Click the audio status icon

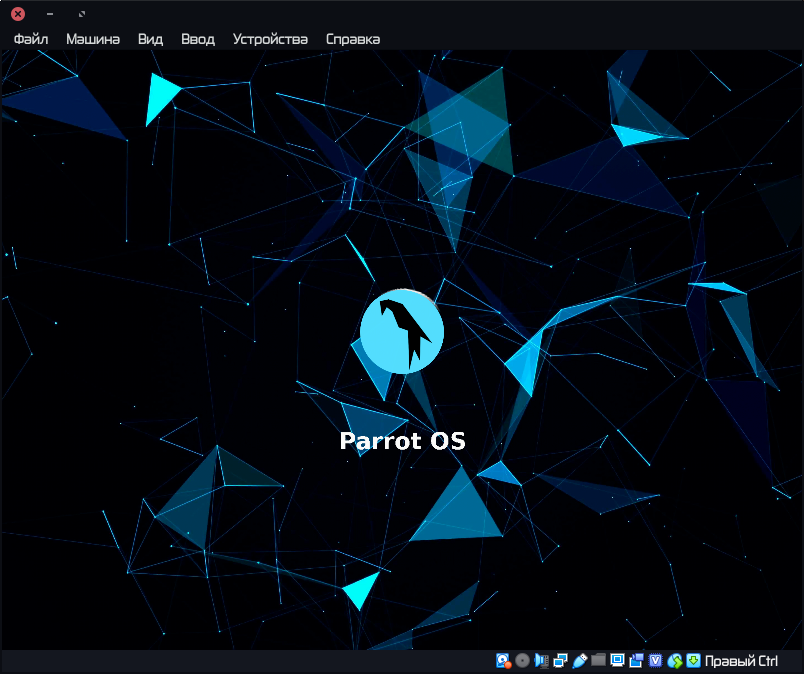click(541, 661)
